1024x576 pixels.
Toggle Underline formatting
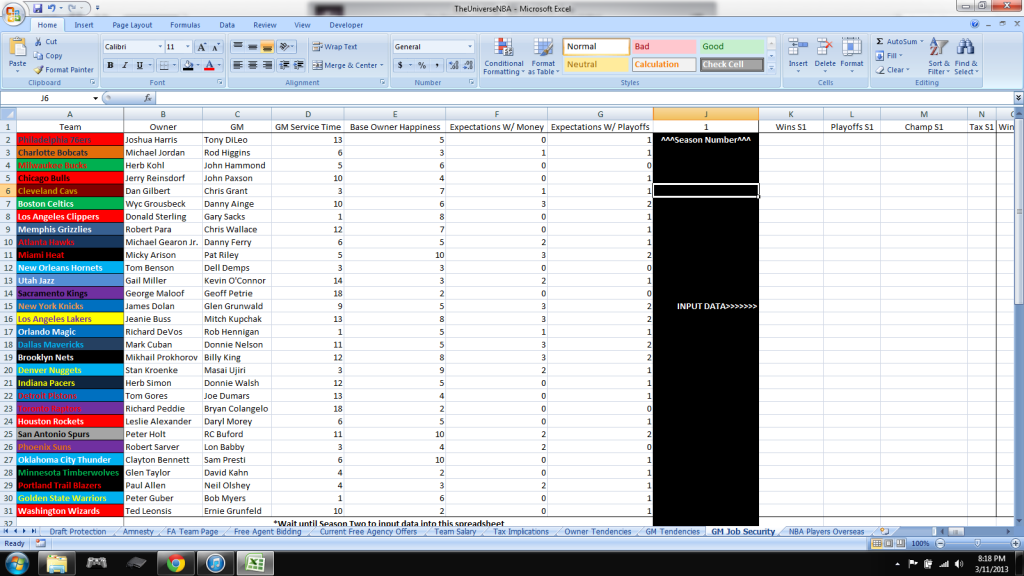tap(139, 65)
